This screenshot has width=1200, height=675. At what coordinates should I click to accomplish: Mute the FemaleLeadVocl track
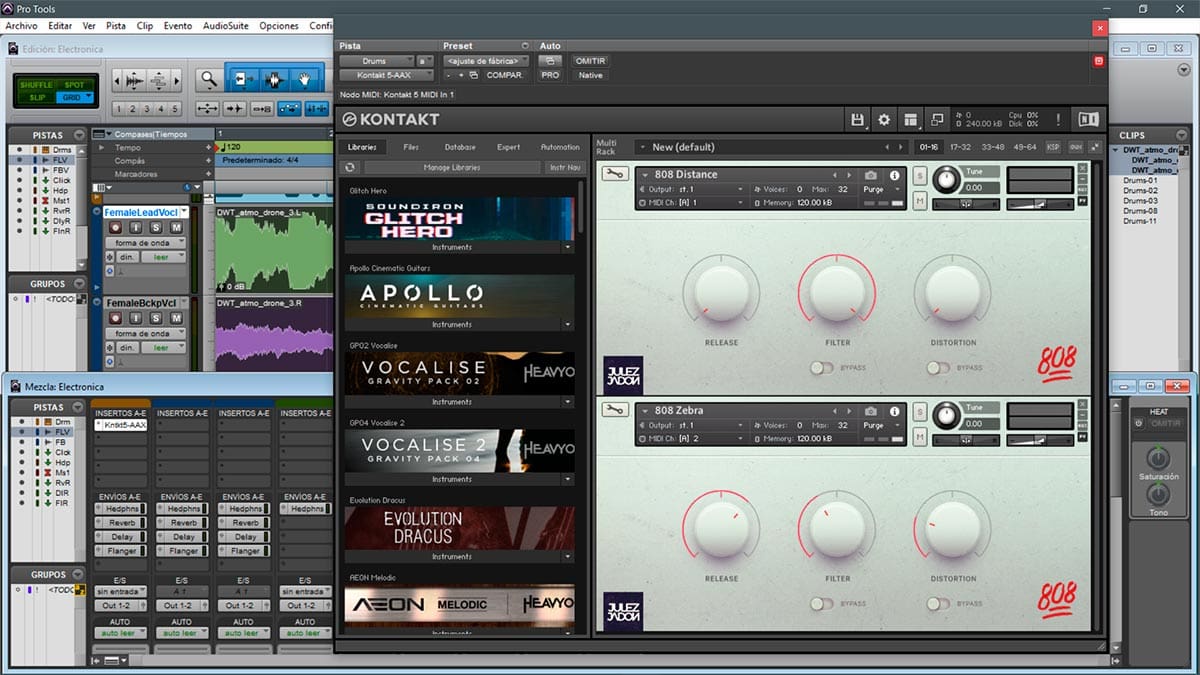[x=176, y=228]
